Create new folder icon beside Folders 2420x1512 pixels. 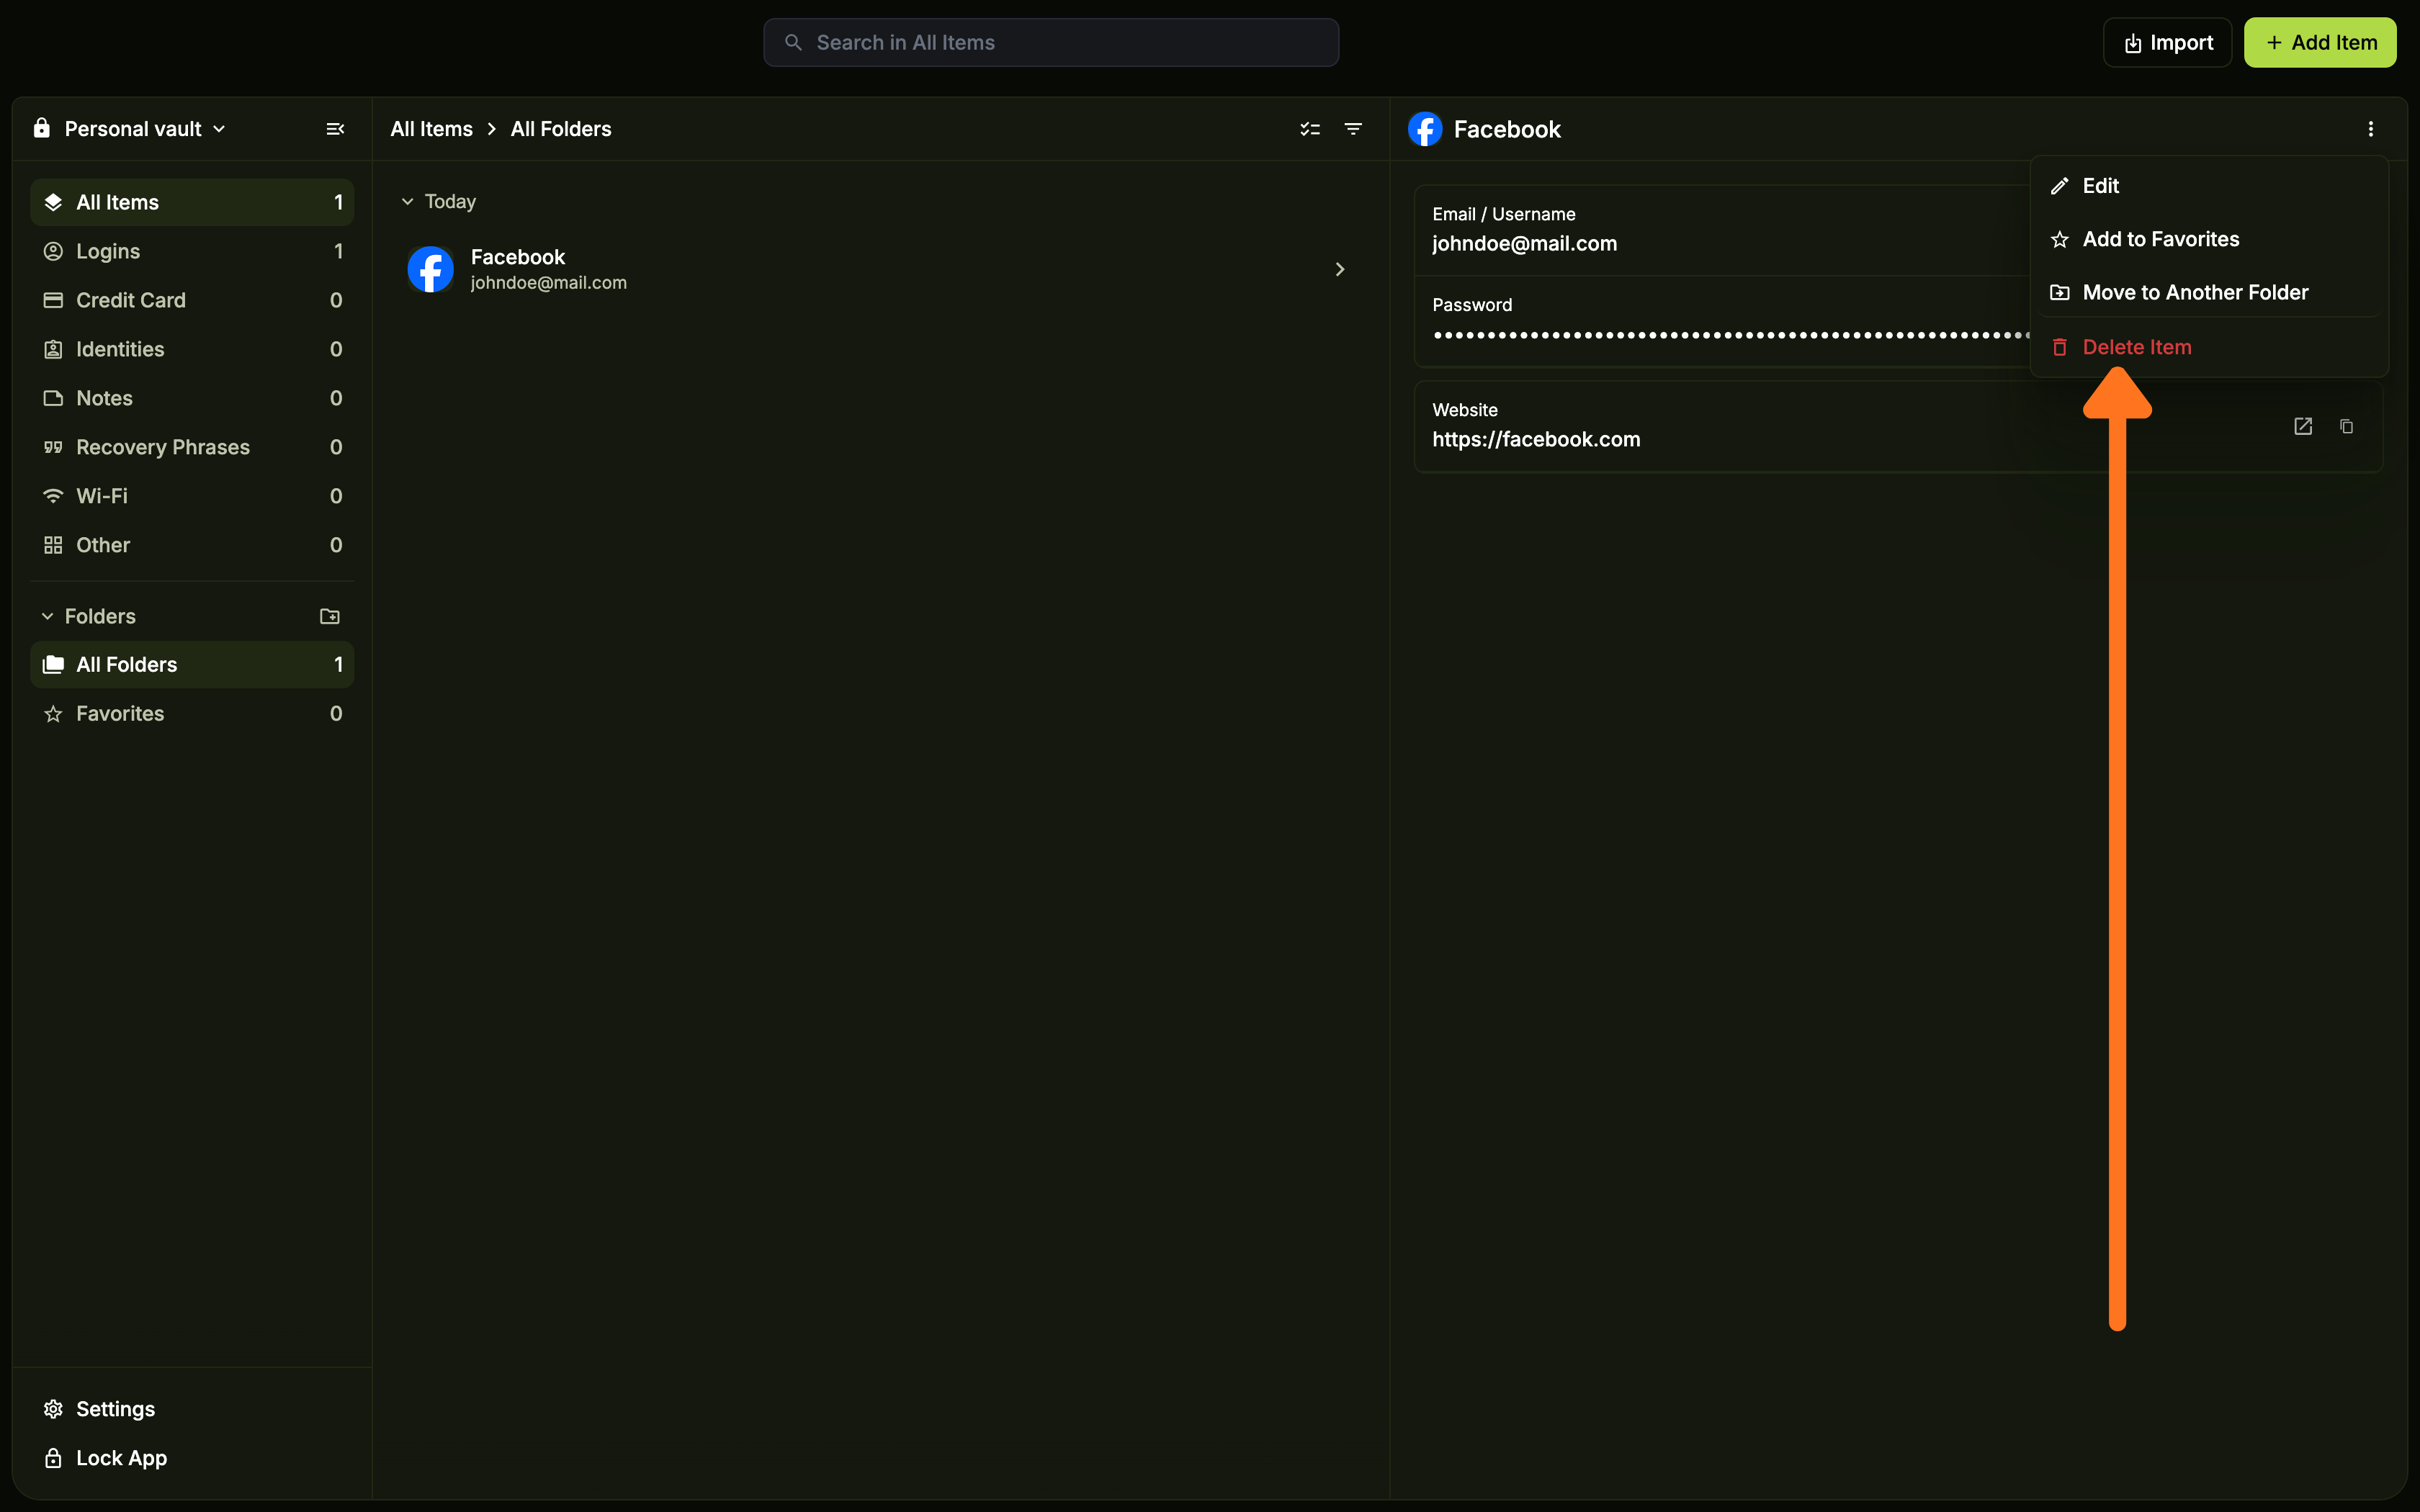click(329, 616)
